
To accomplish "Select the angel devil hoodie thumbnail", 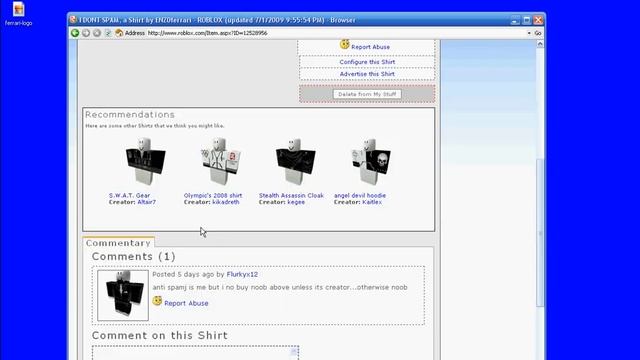I will [371, 162].
